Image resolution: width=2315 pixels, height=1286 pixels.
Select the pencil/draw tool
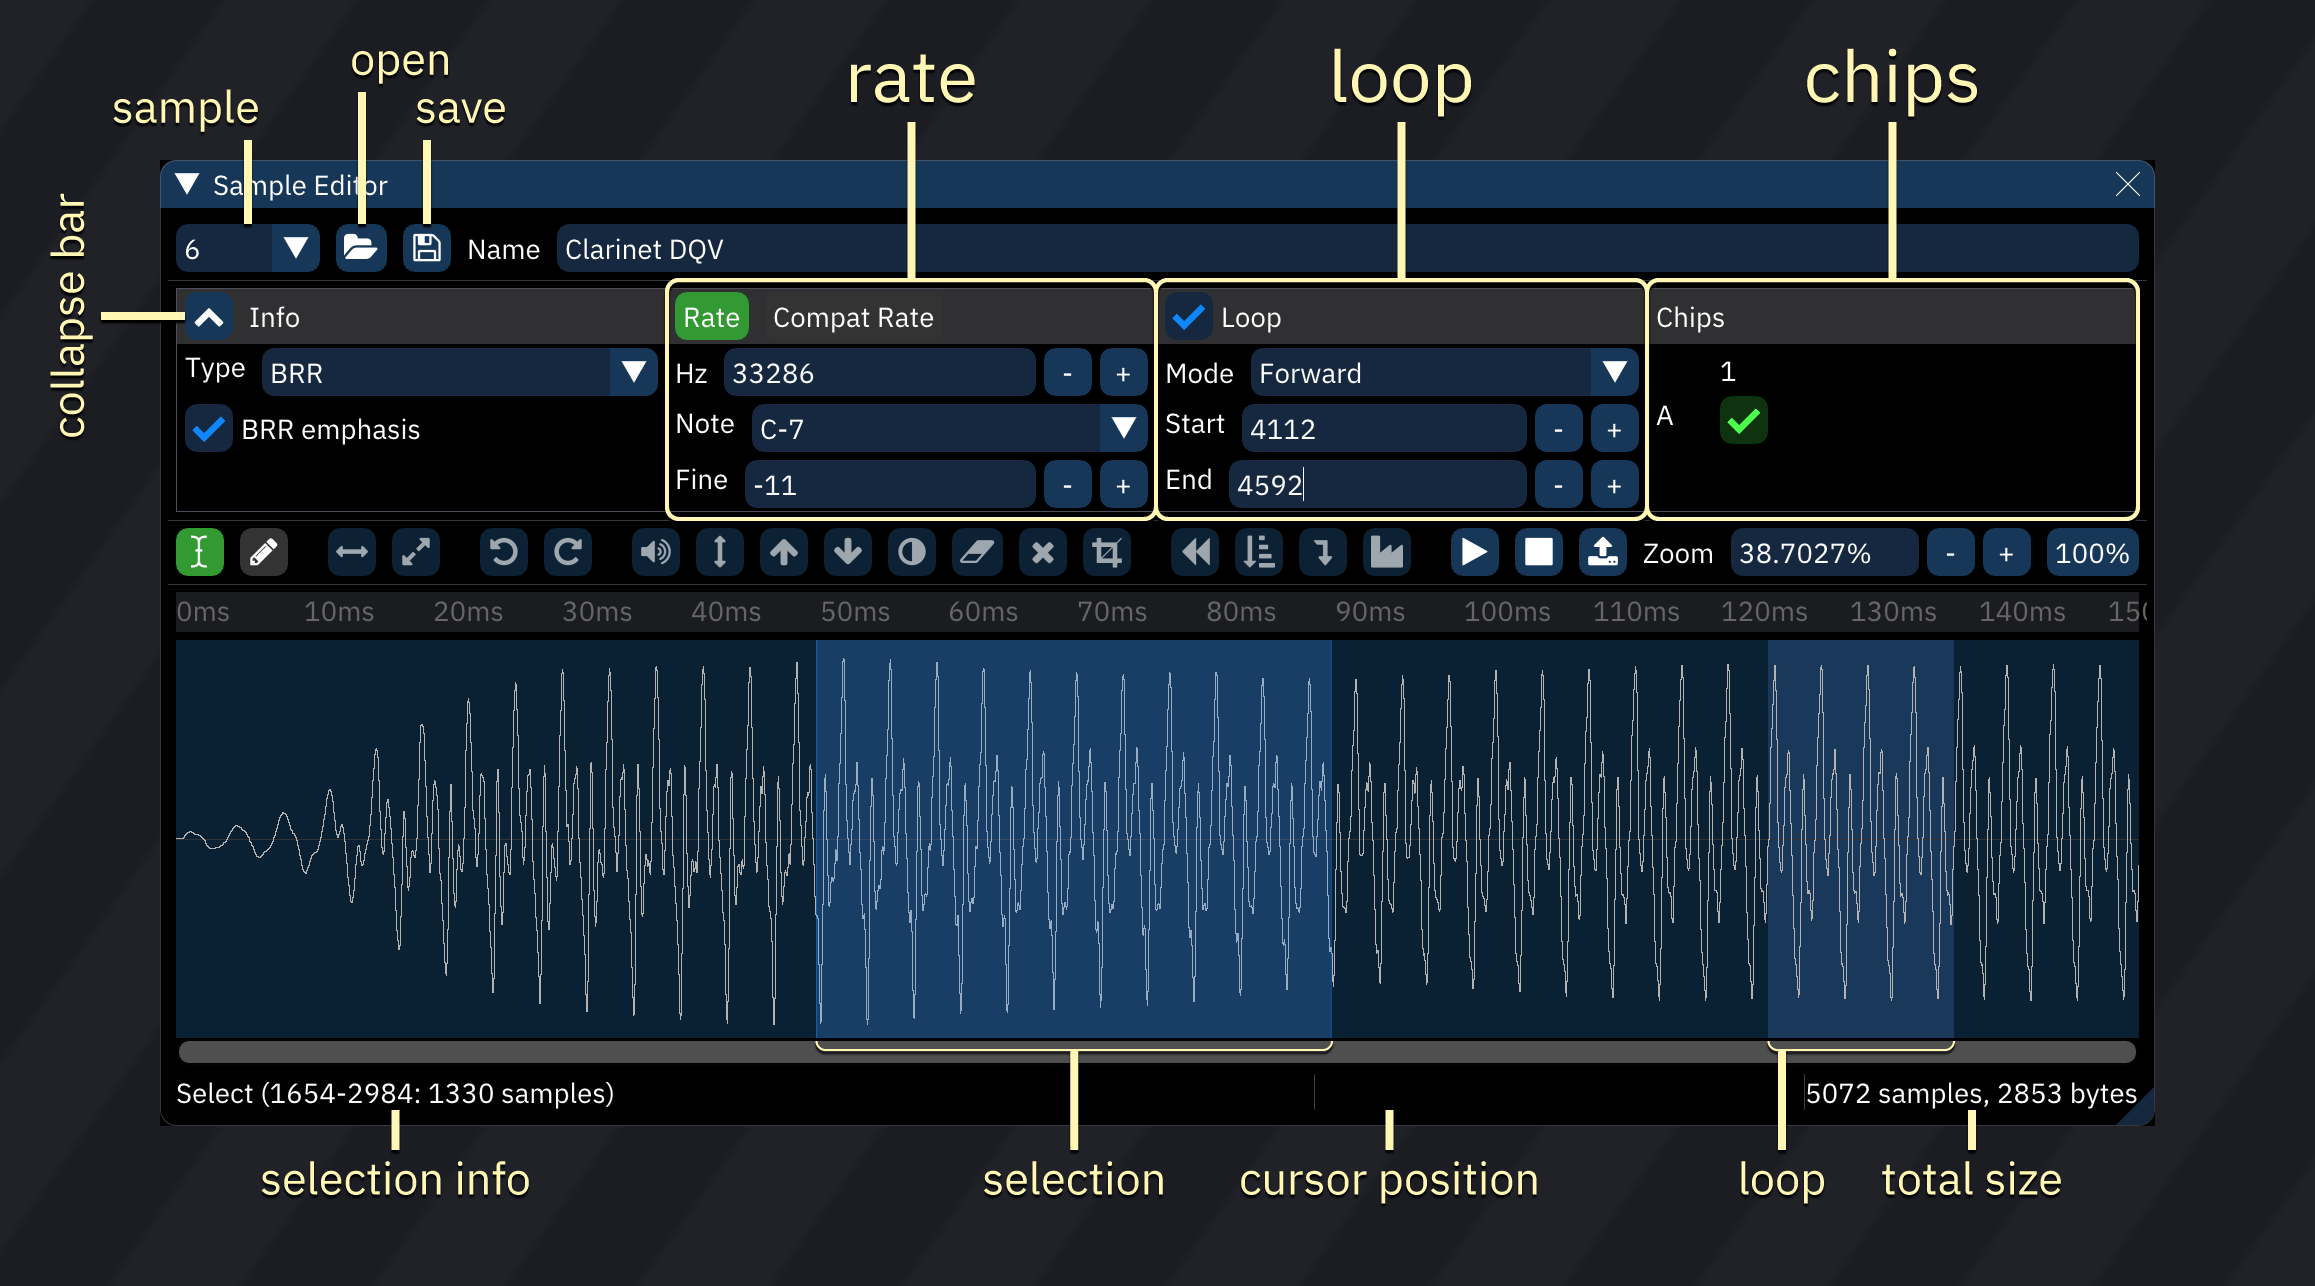pyautogui.click(x=264, y=551)
